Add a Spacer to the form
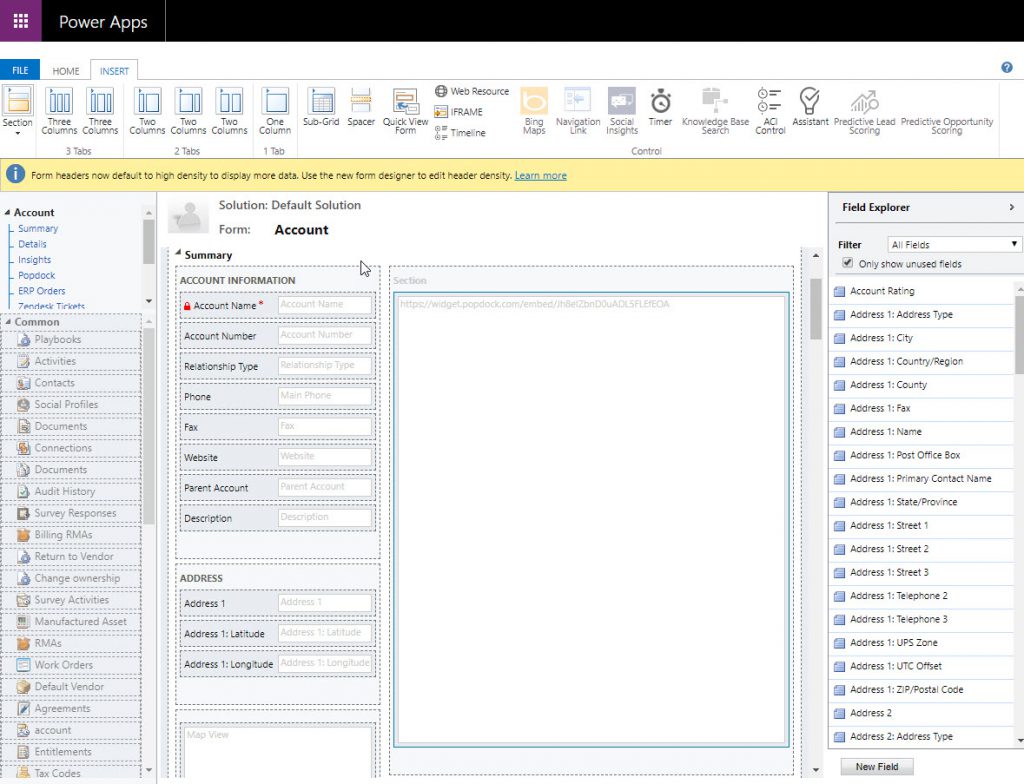Screen dimensions: 1024x784 (360, 107)
